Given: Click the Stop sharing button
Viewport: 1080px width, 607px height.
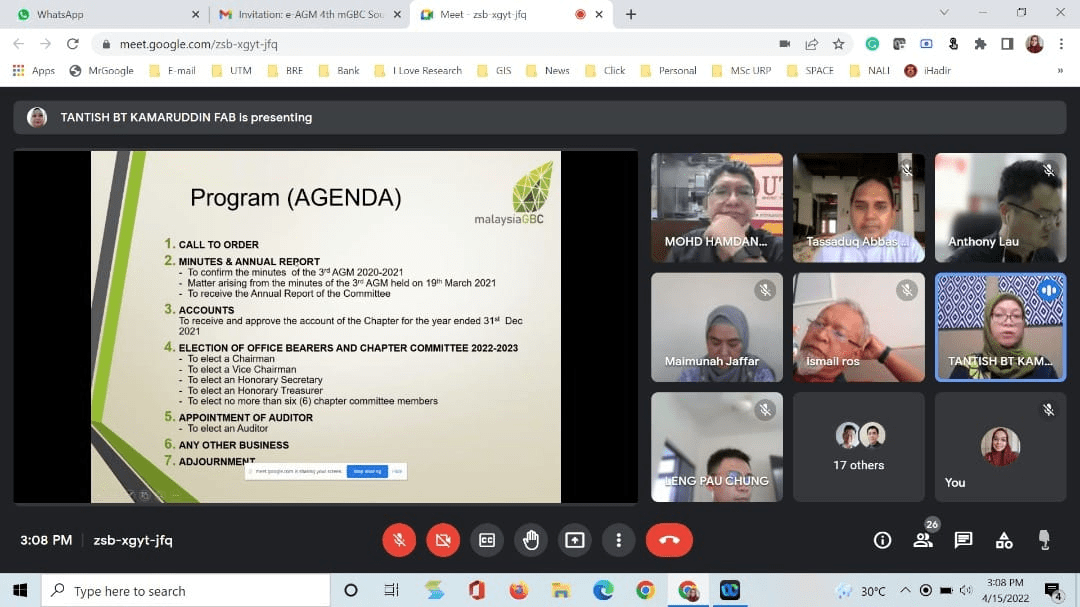Looking at the screenshot, I should click(367, 470).
